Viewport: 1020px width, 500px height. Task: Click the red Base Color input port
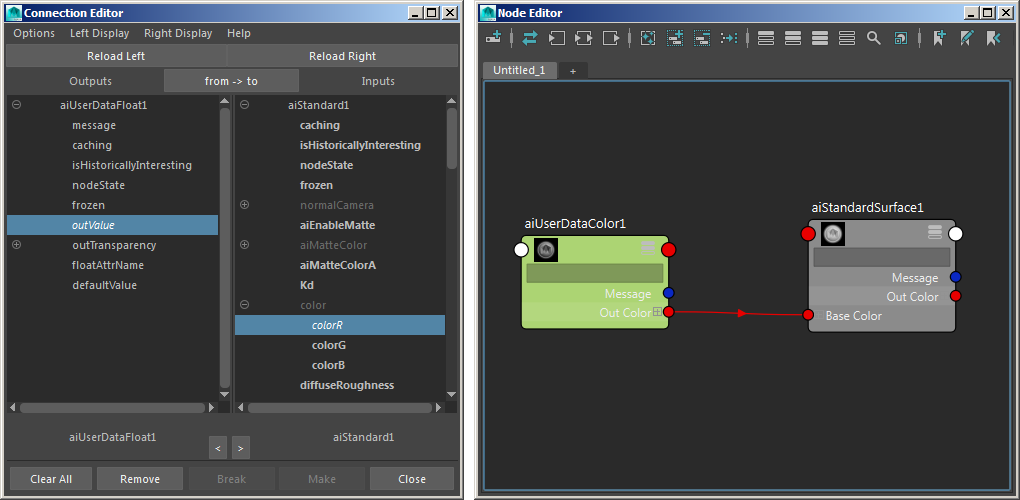point(808,315)
